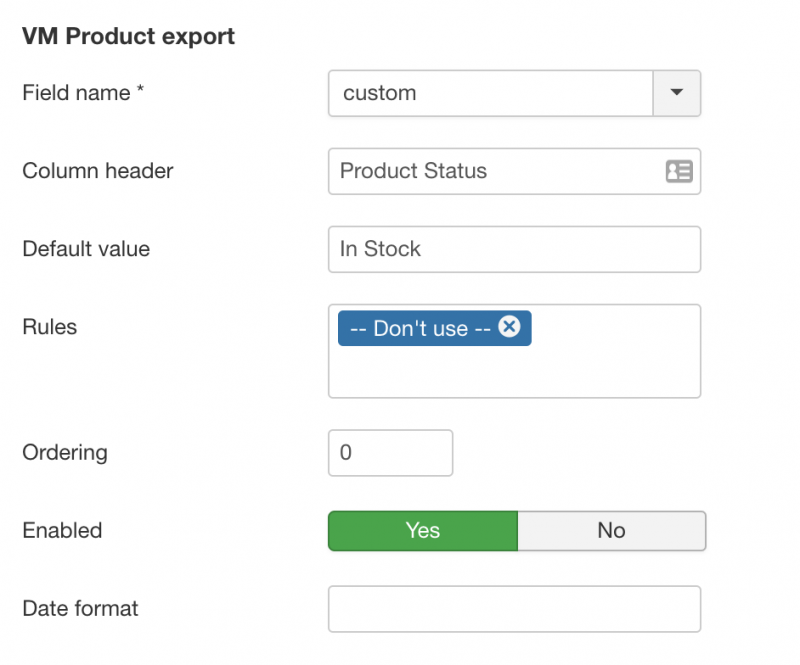Screen dimensions: 800x665
Task: Switch Enabled to No
Action: (x=612, y=531)
